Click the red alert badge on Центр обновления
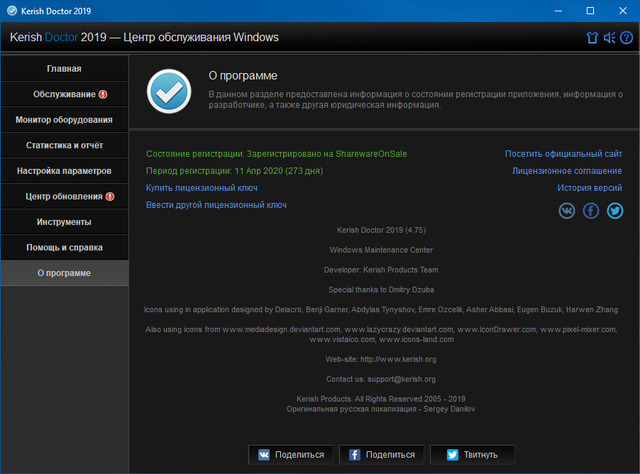Viewport: 640px width, 474px height. pos(110,197)
